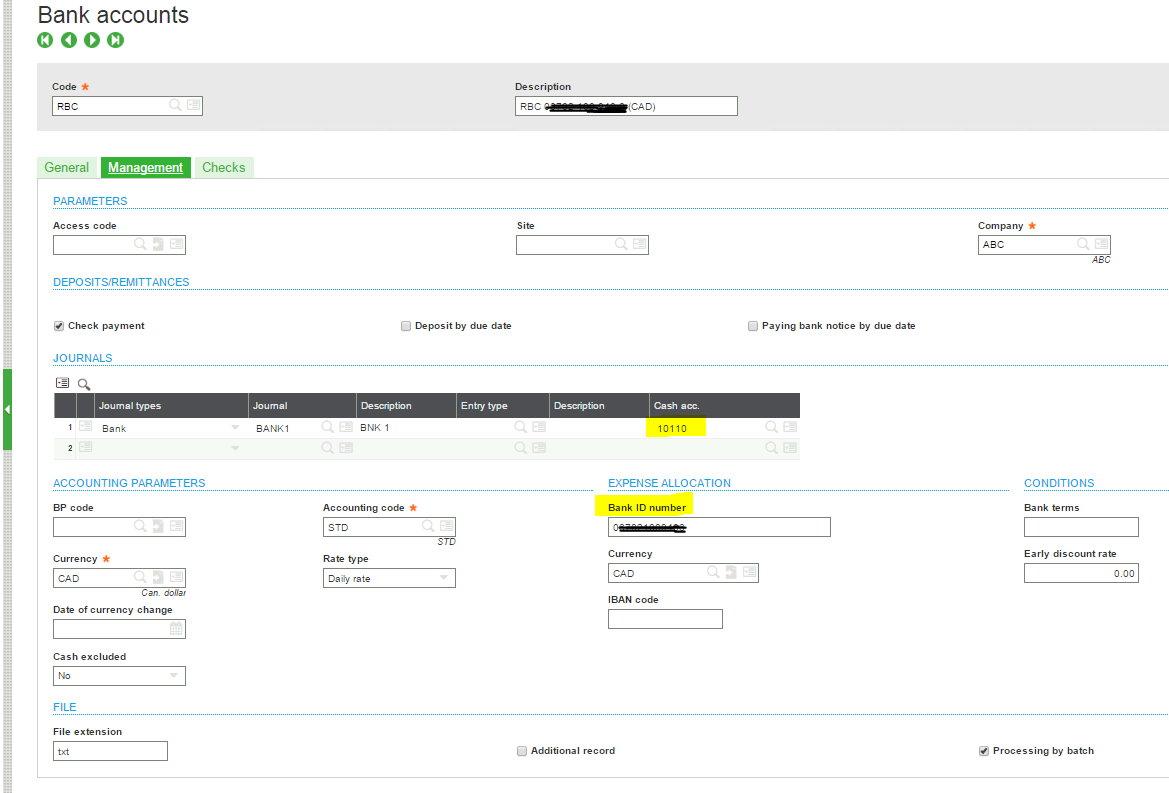The image size is (1169, 793).
Task: Open the calendar for Date of currency change
Action: [176, 629]
